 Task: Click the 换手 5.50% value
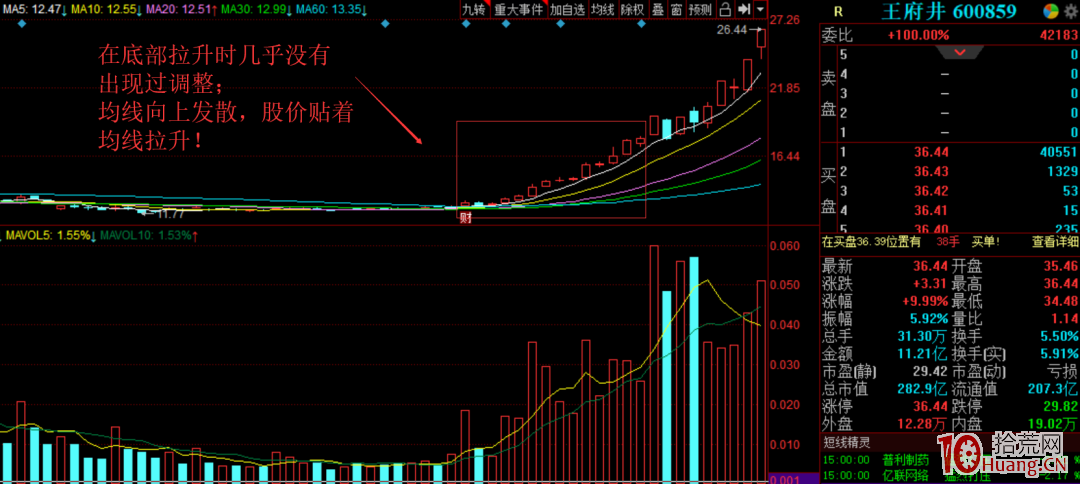point(1058,336)
